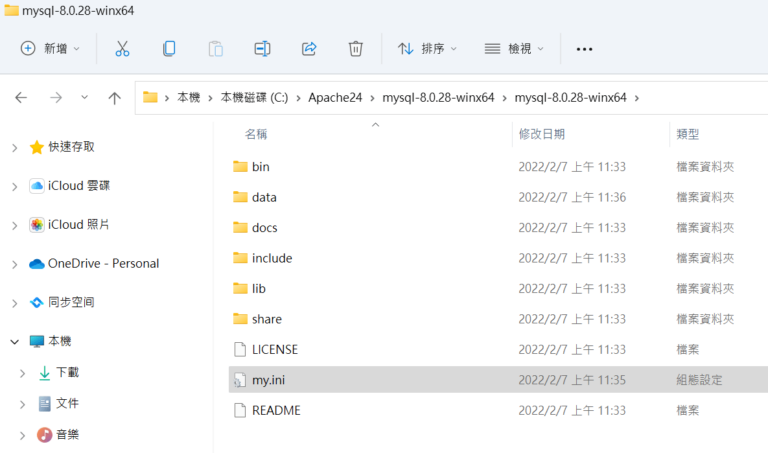
Task: Click the Rename icon in toolbar
Action: (x=262, y=48)
